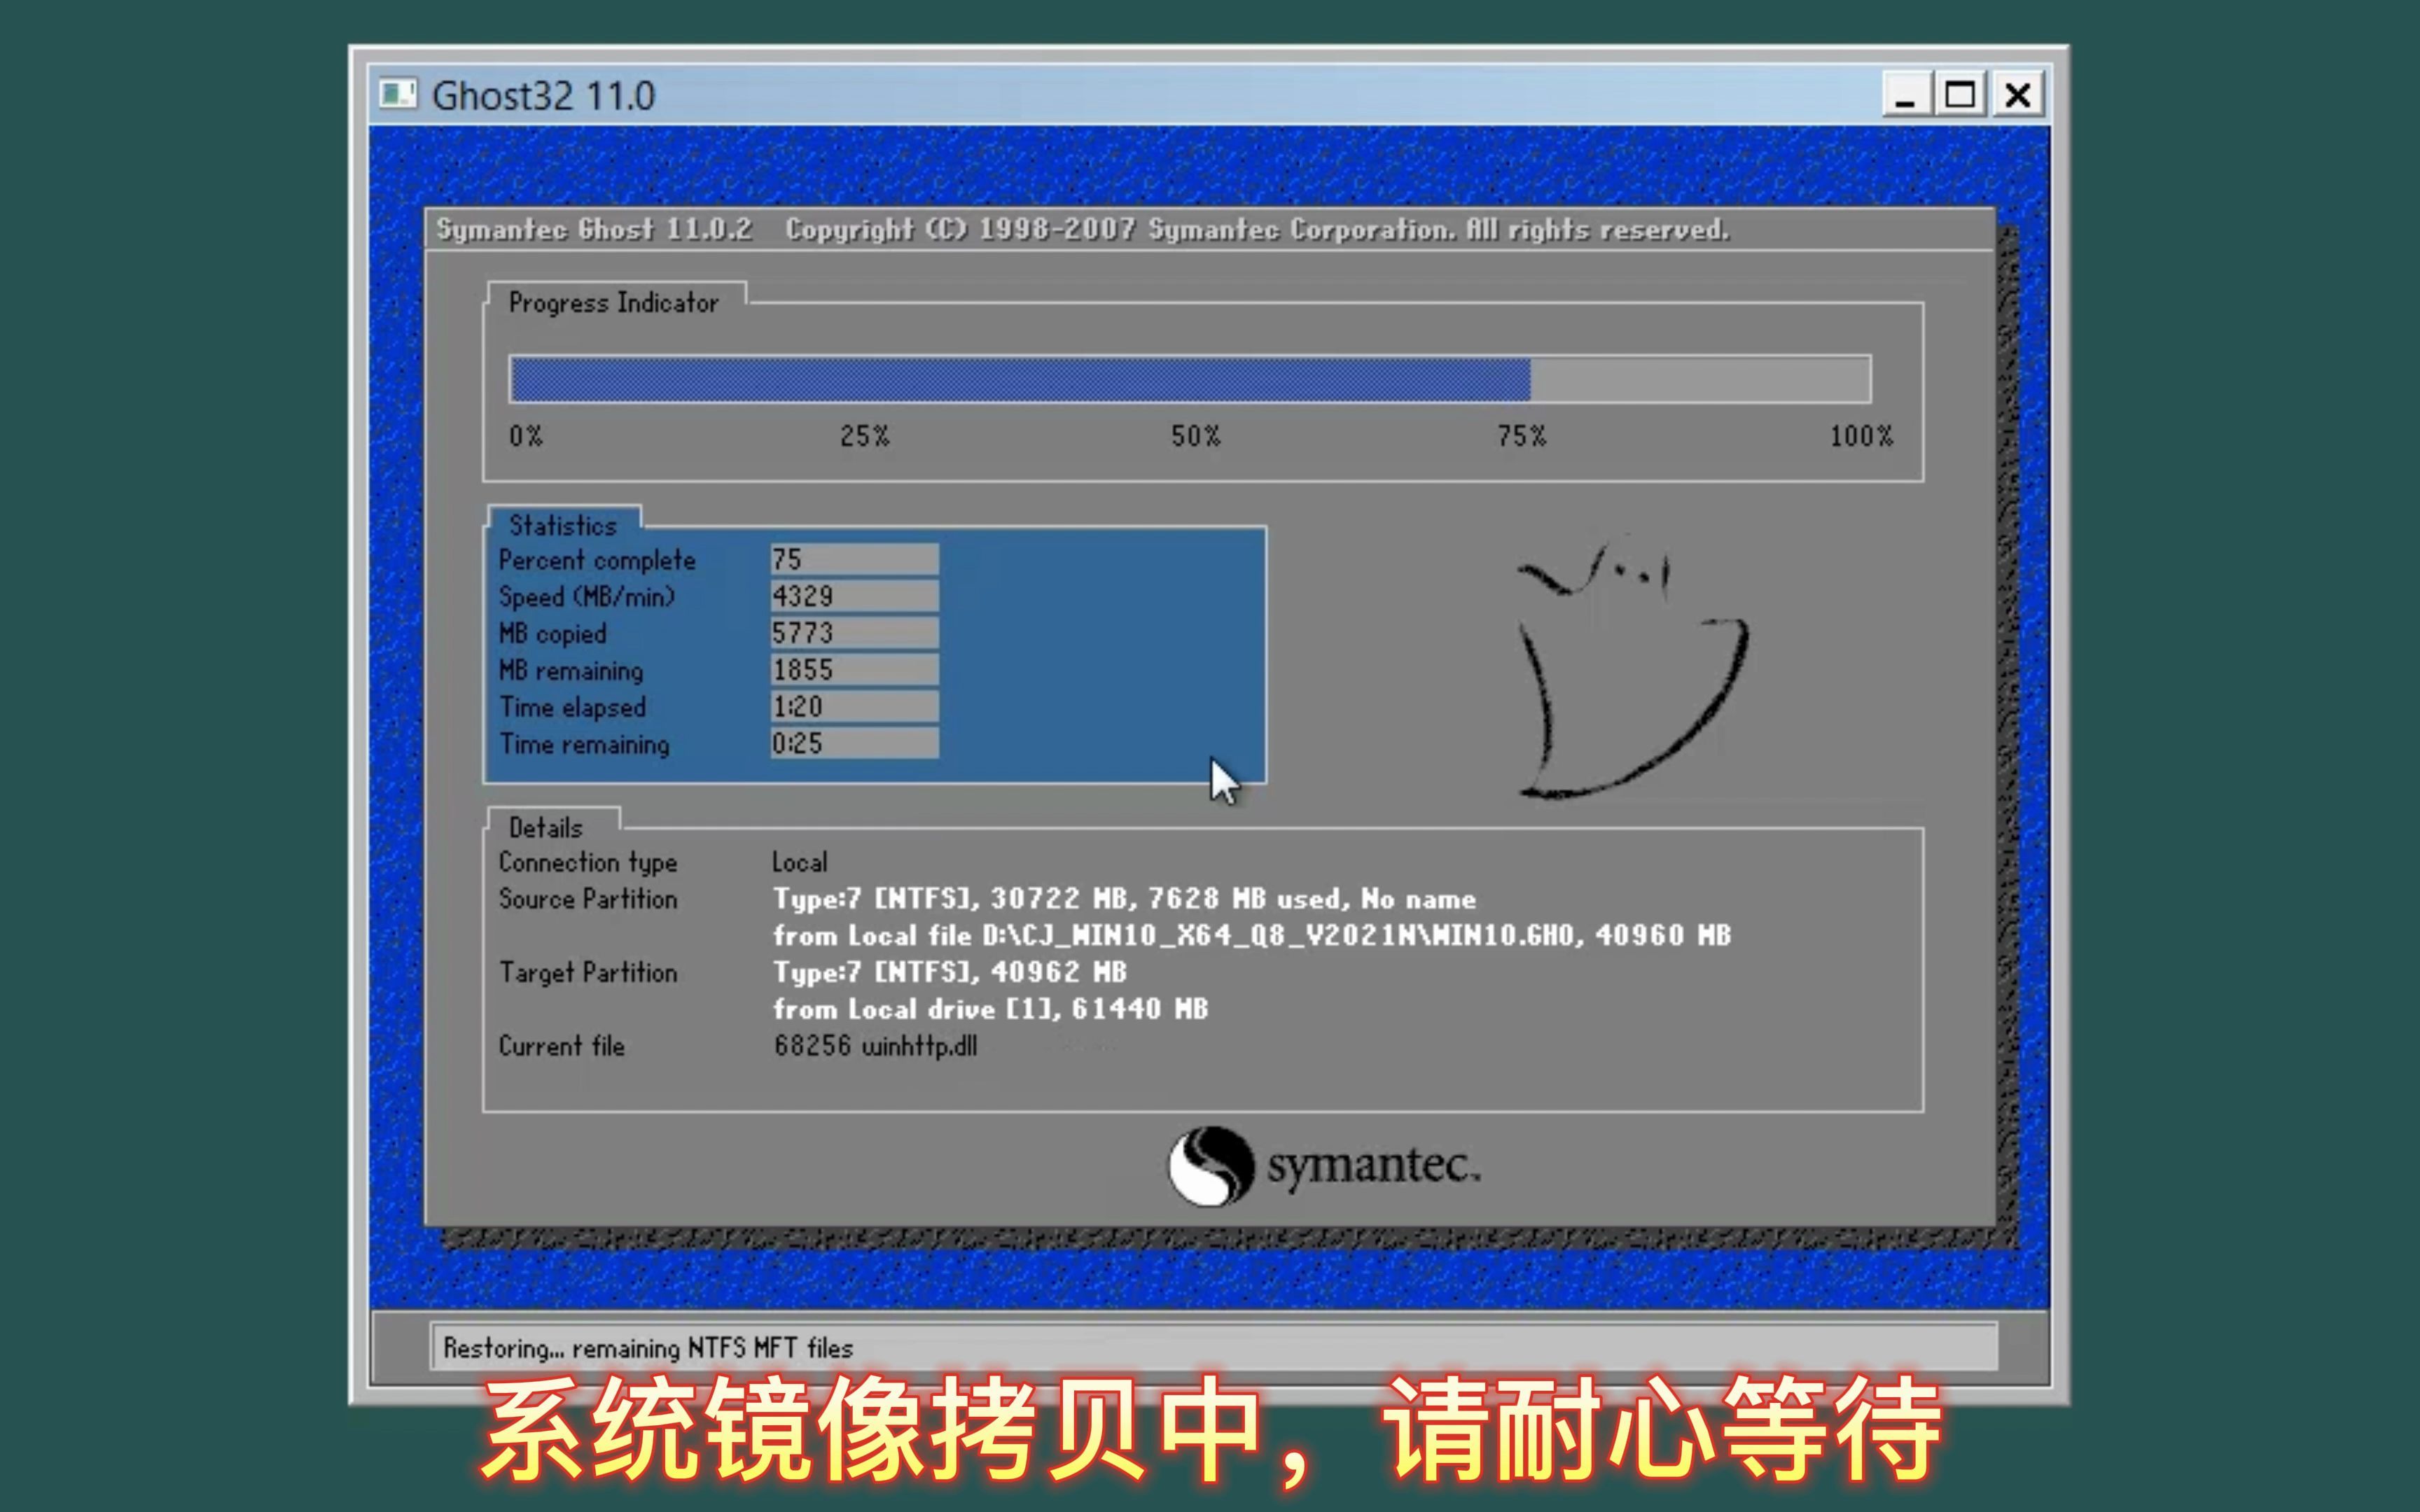Click the connection type value Local
Viewport: 2420px width, 1512px height.
click(x=799, y=862)
